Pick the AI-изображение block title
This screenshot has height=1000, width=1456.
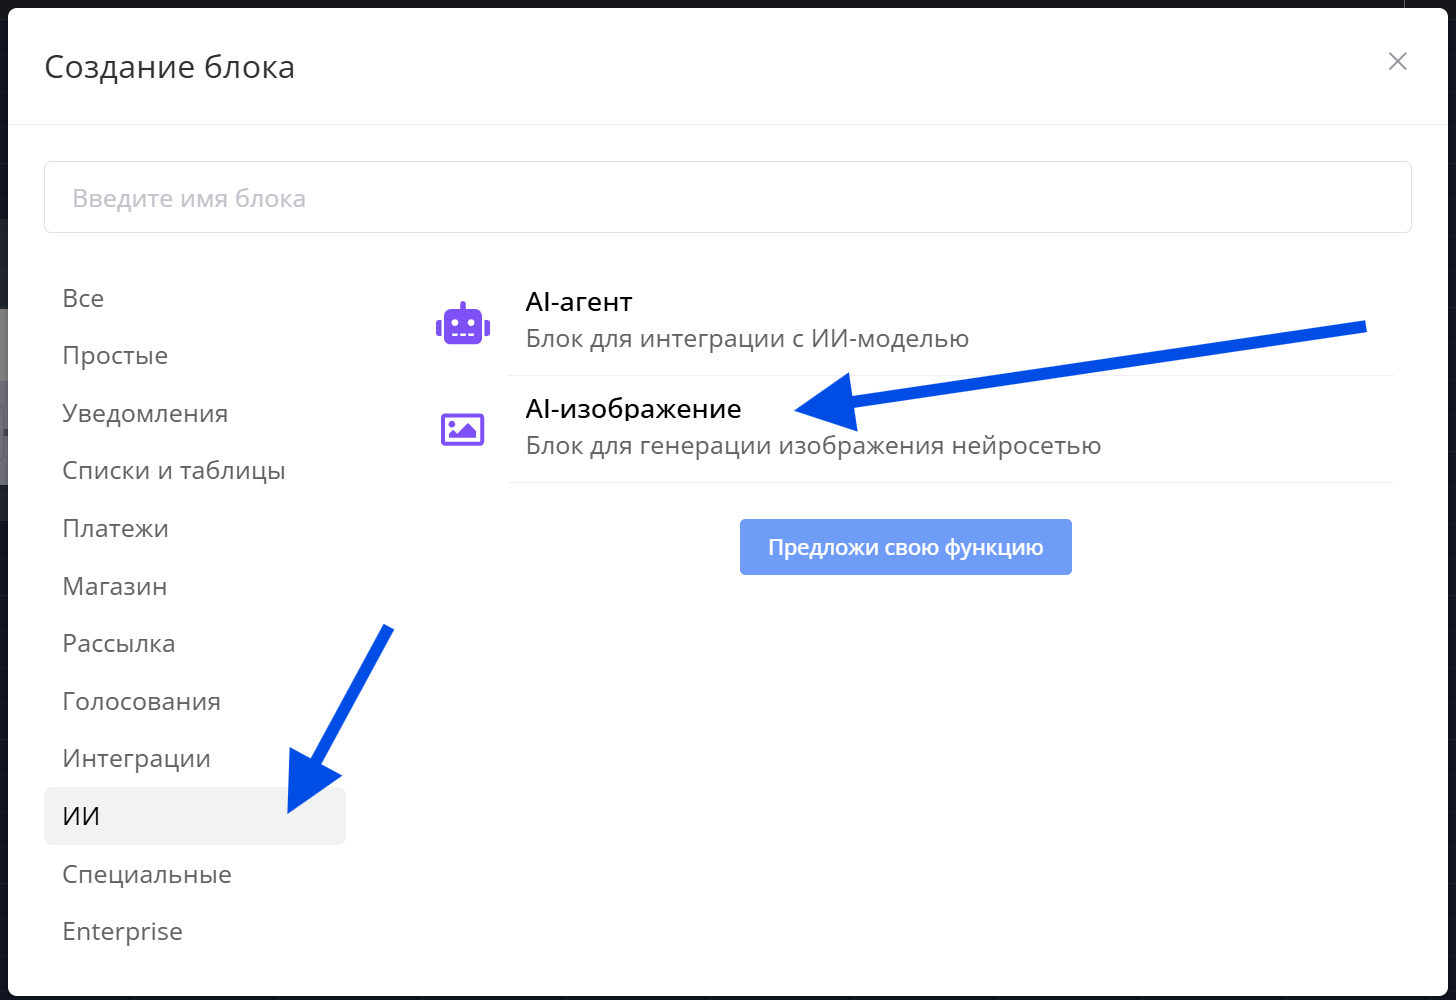(634, 408)
